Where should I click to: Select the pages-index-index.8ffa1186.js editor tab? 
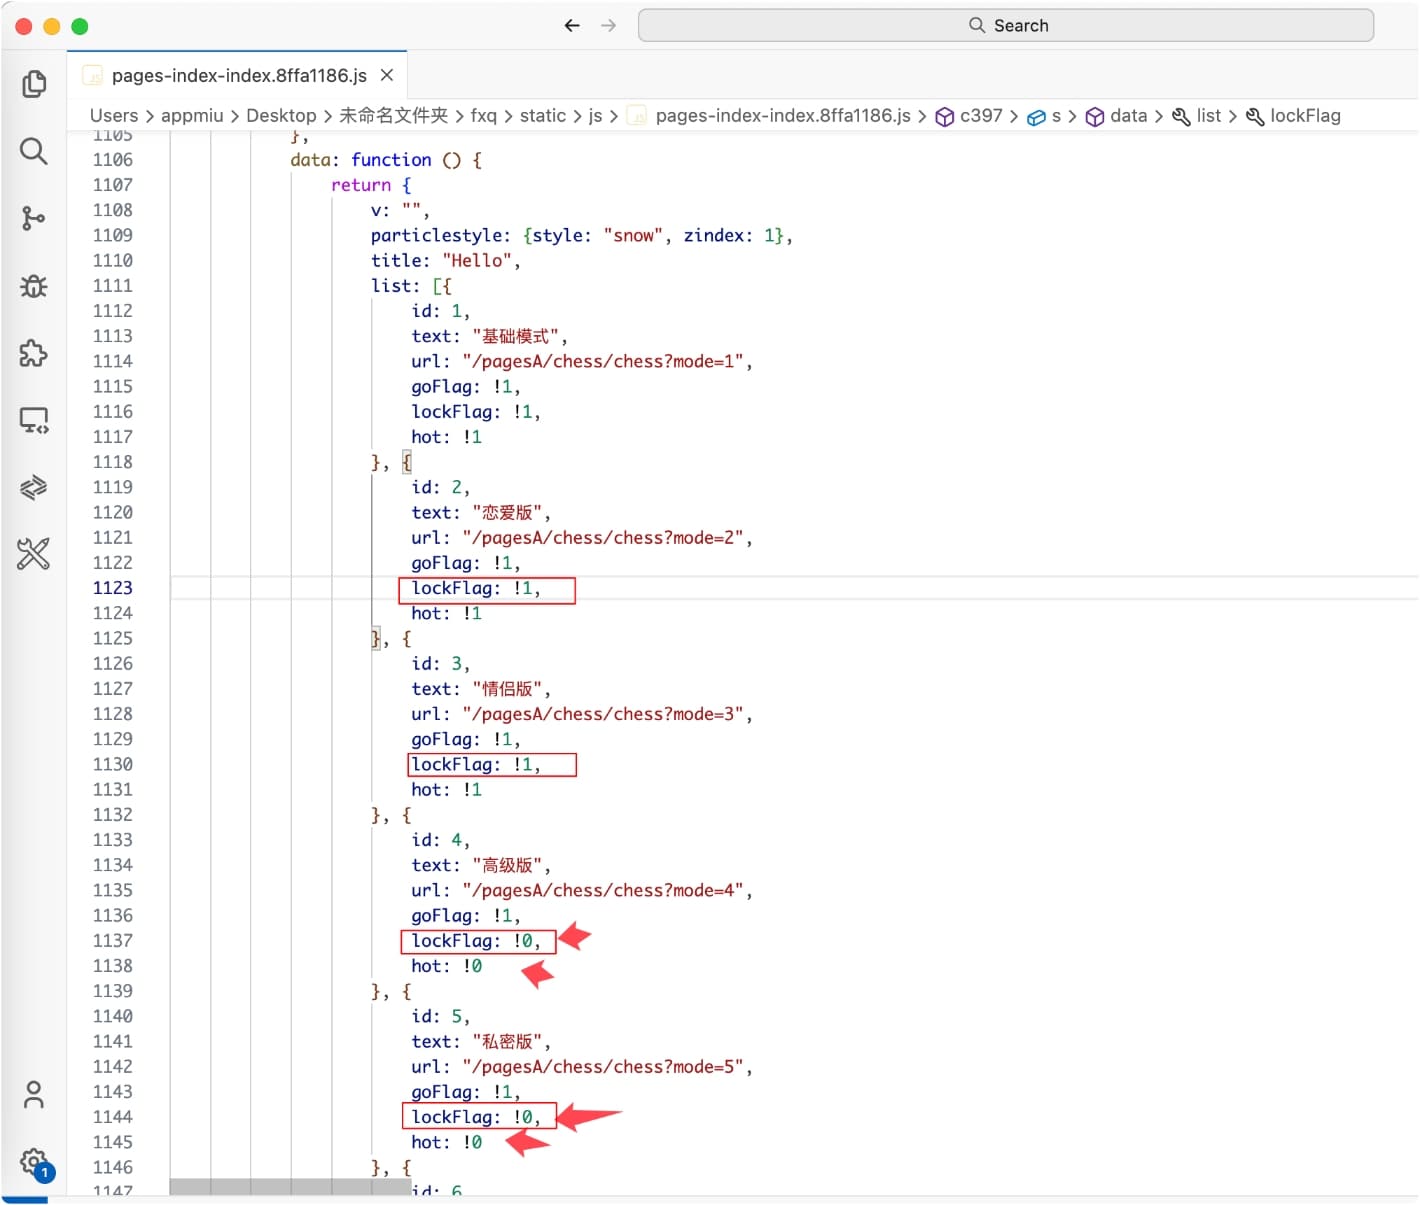point(238,76)
